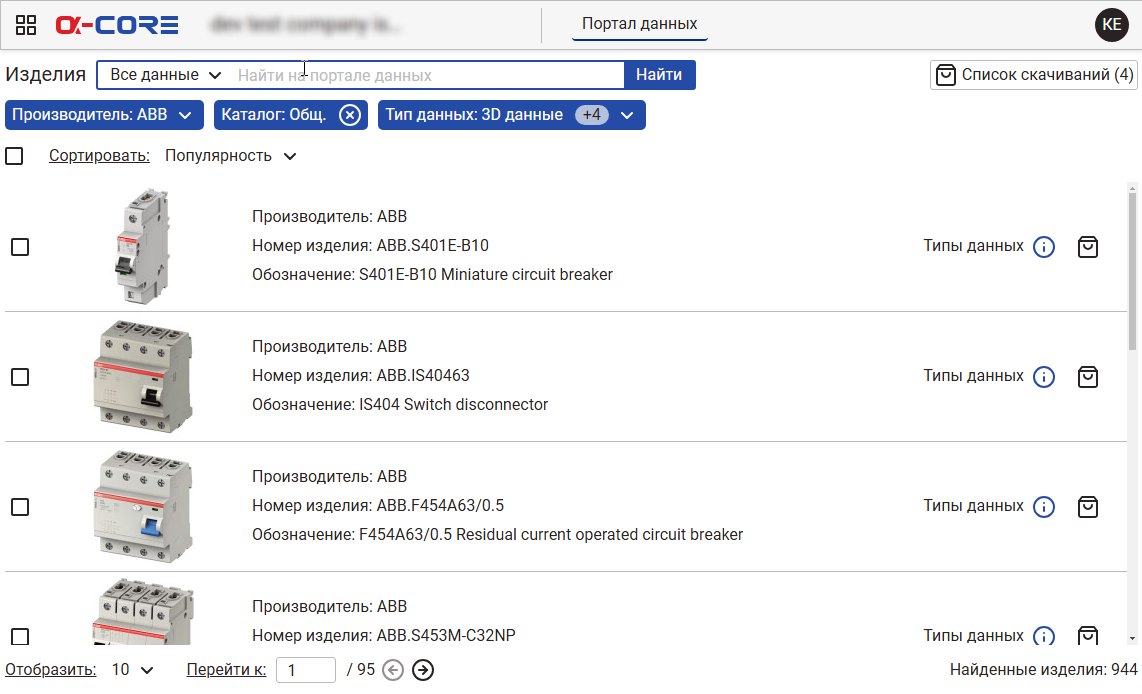
Task: Remove the Каталог: Общ. filter chip
Action: 350,115
